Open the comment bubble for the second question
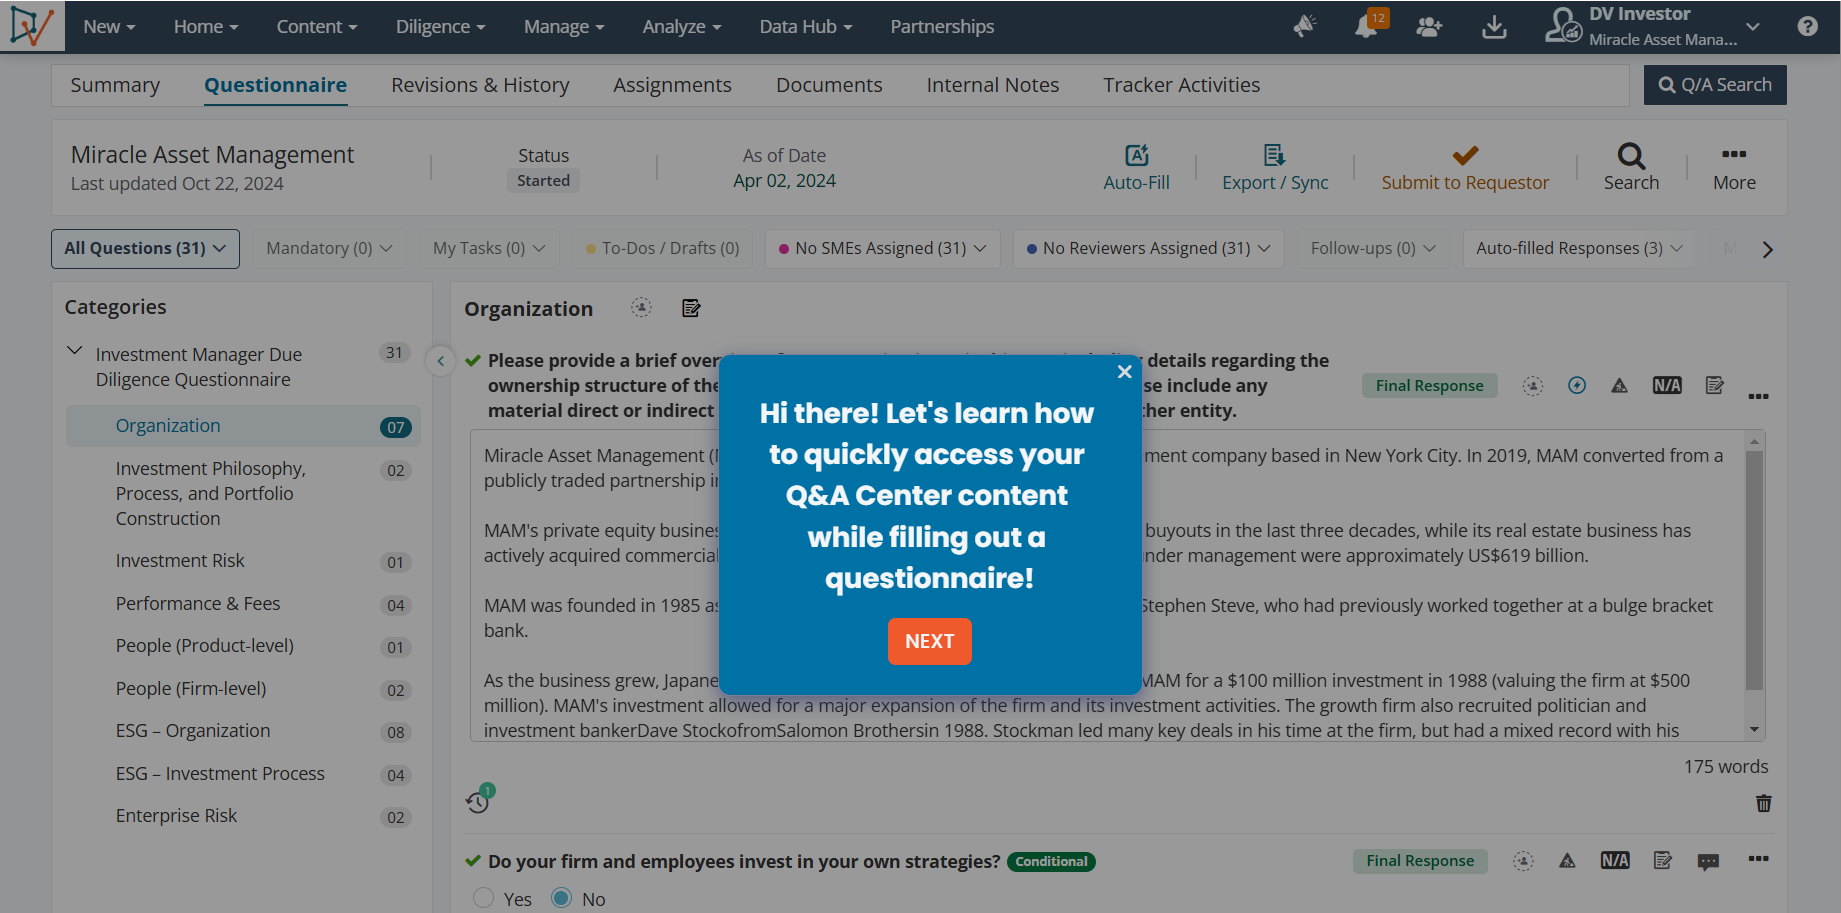The image size is (1841, 913). [x=1708, y=861]
